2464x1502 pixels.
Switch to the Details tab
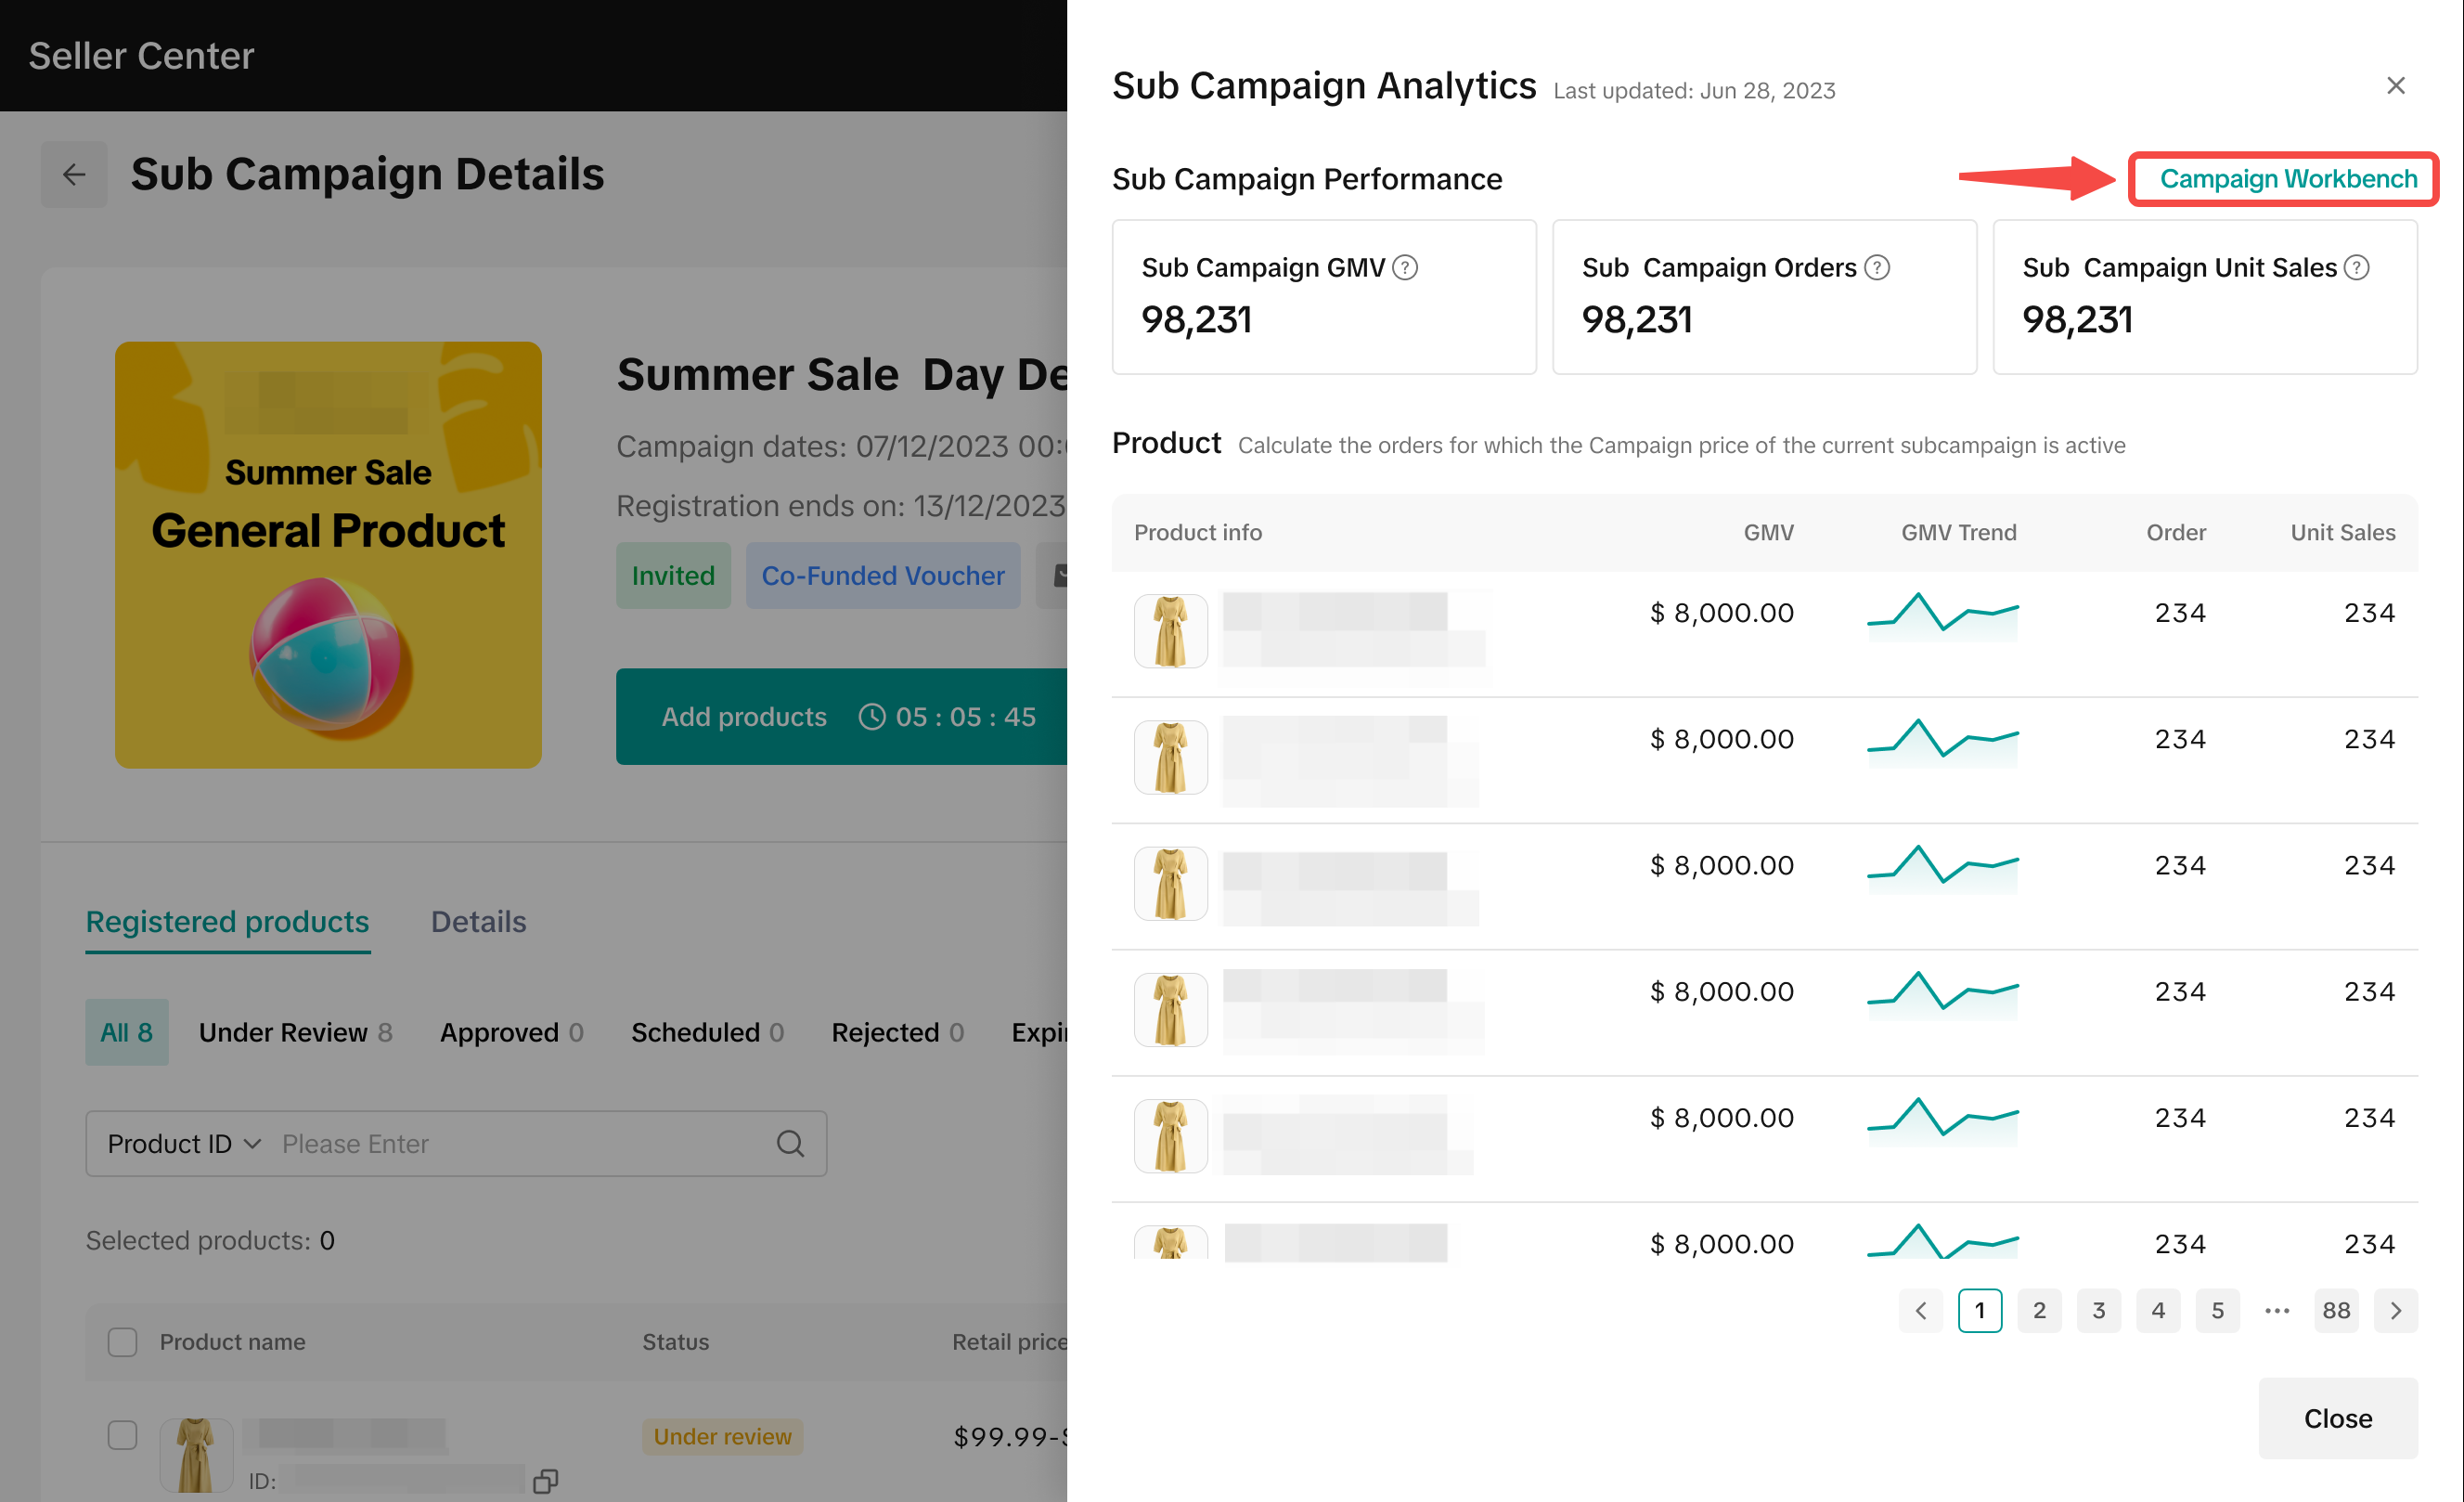(x=478, y=921)
